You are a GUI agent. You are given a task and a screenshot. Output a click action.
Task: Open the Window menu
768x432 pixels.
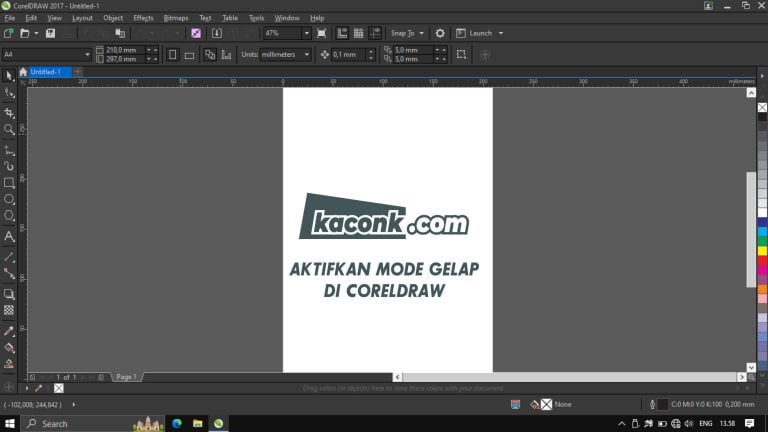287,18
